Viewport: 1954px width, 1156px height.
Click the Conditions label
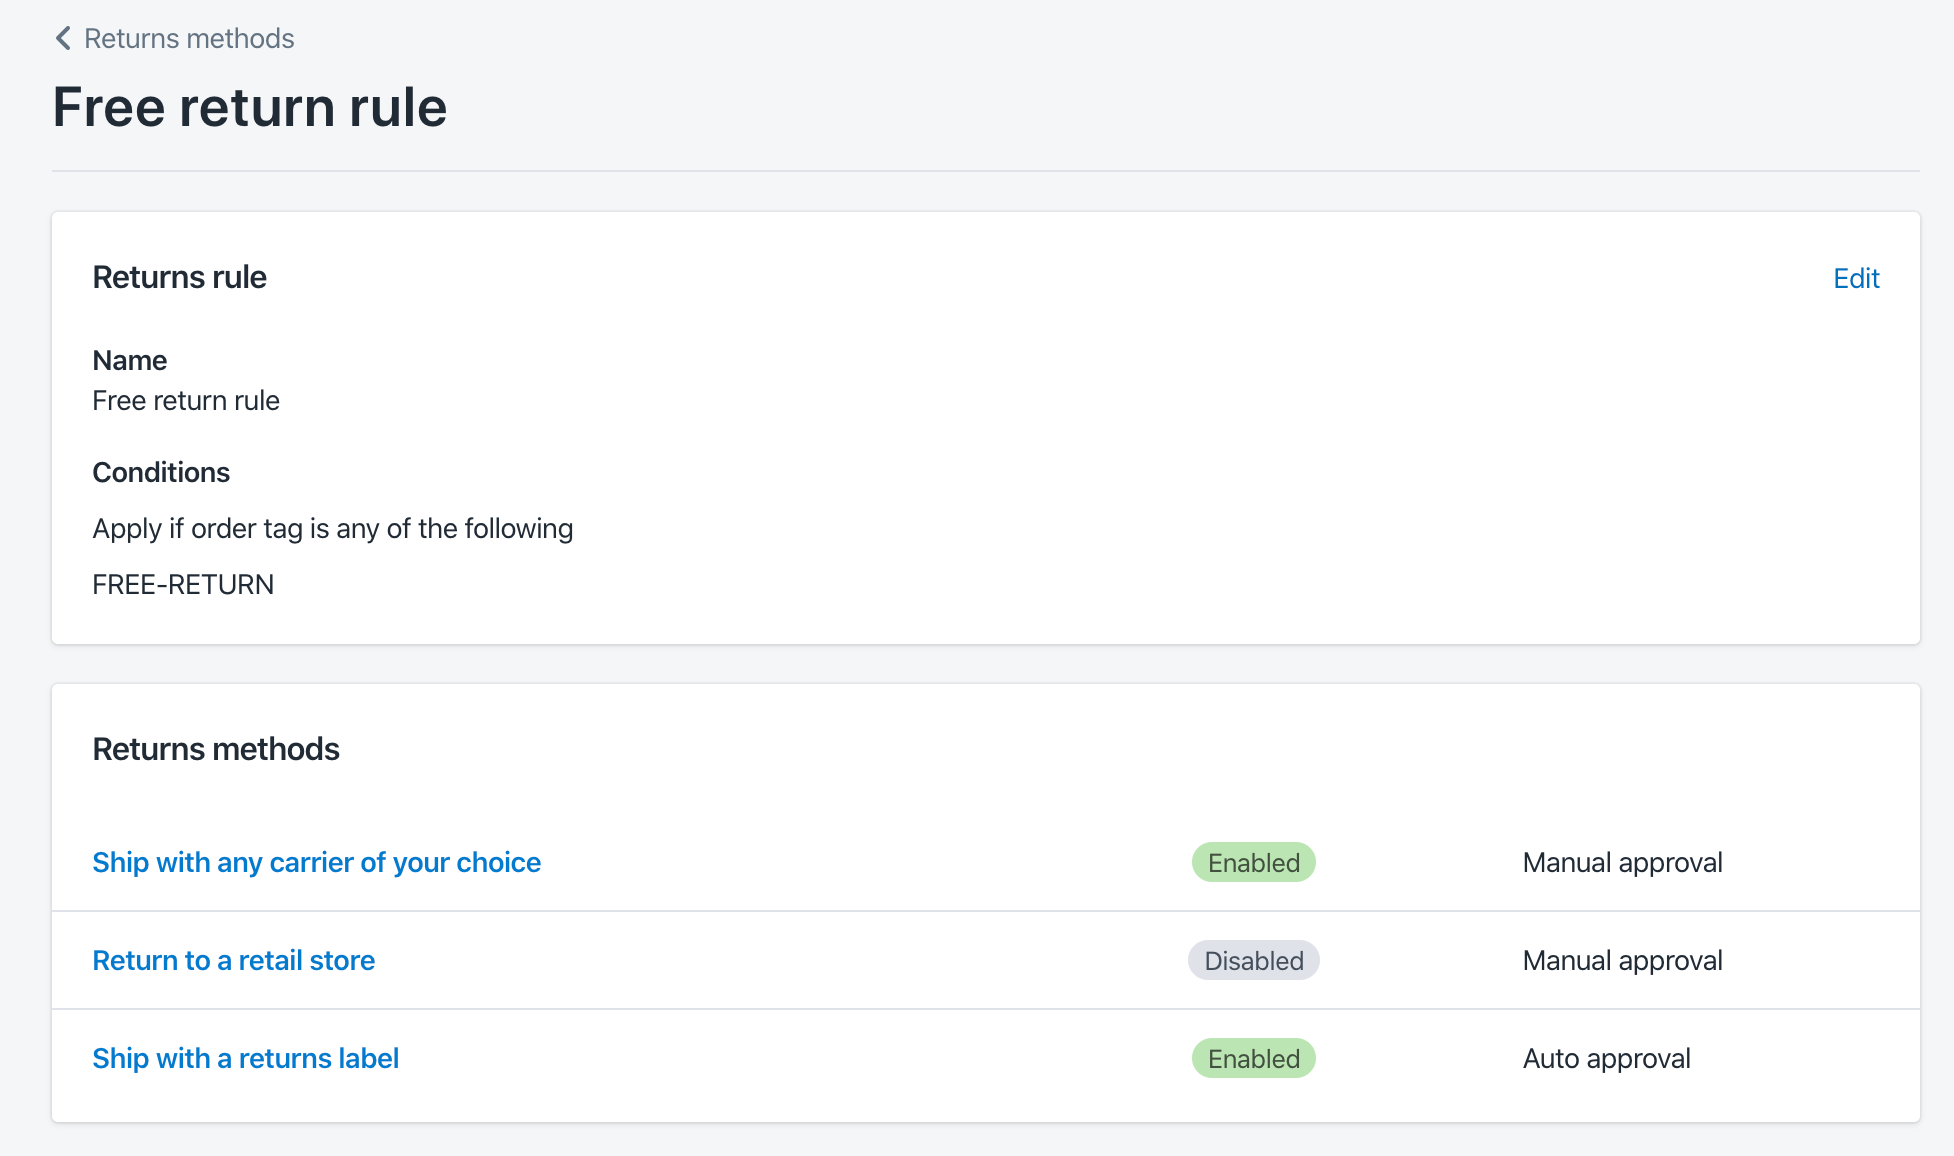(161, 472)
